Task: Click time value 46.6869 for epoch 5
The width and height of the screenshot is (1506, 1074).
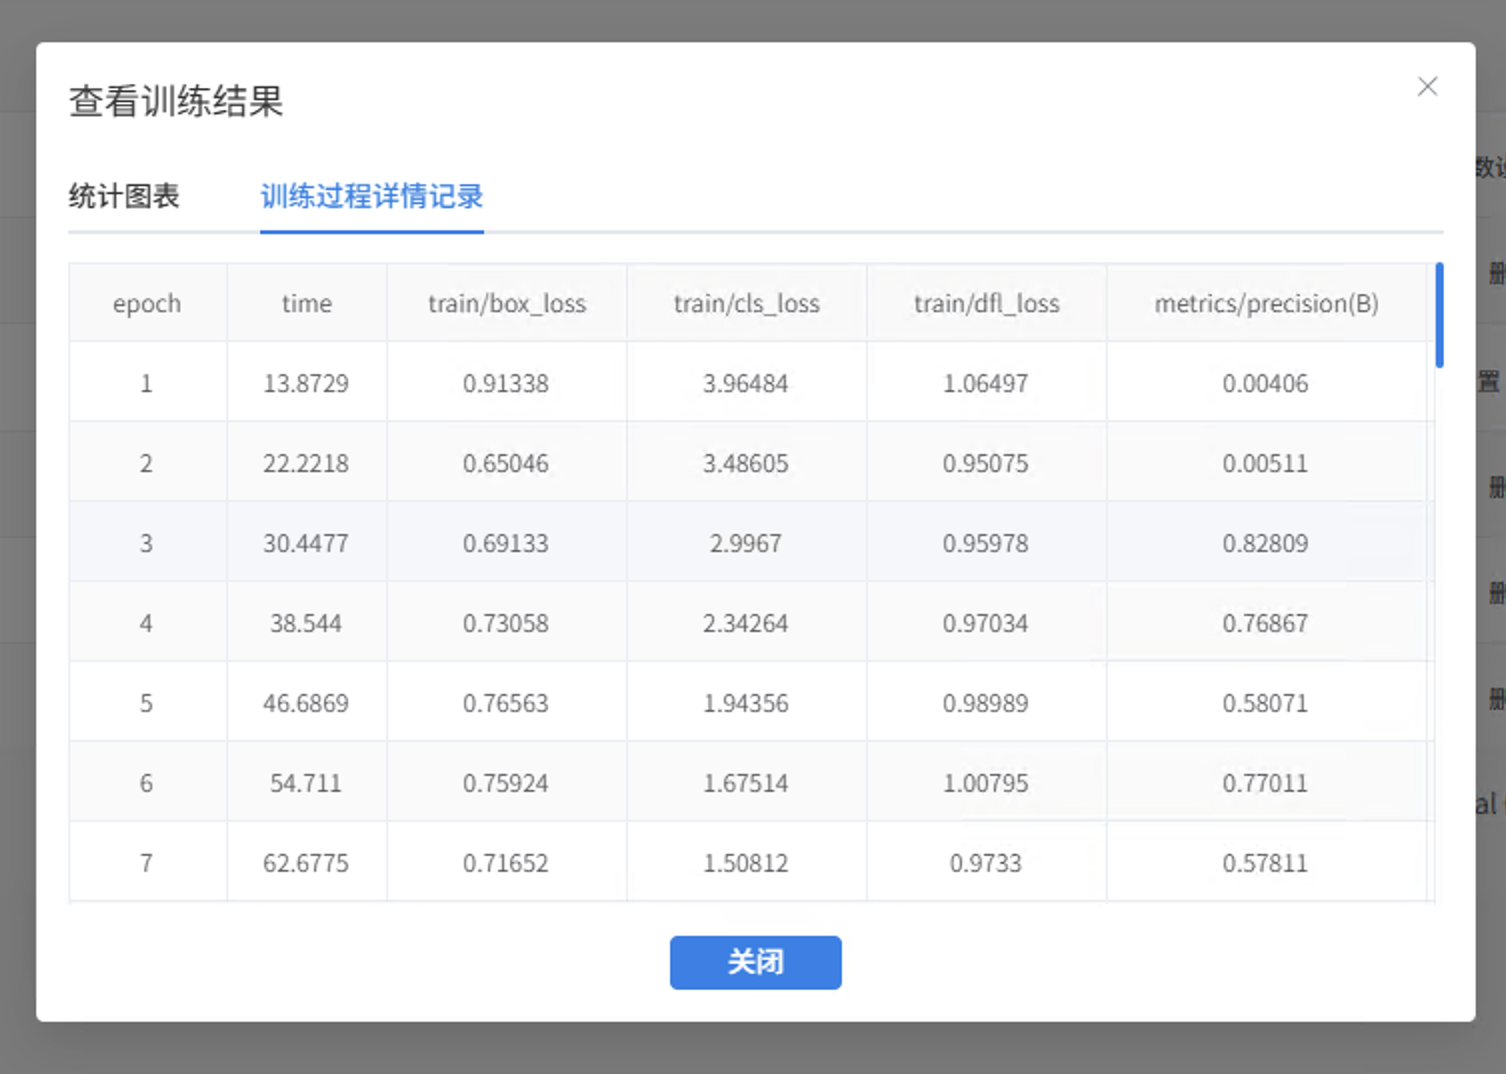Action: pyautogui.click(x=306, y=702)
